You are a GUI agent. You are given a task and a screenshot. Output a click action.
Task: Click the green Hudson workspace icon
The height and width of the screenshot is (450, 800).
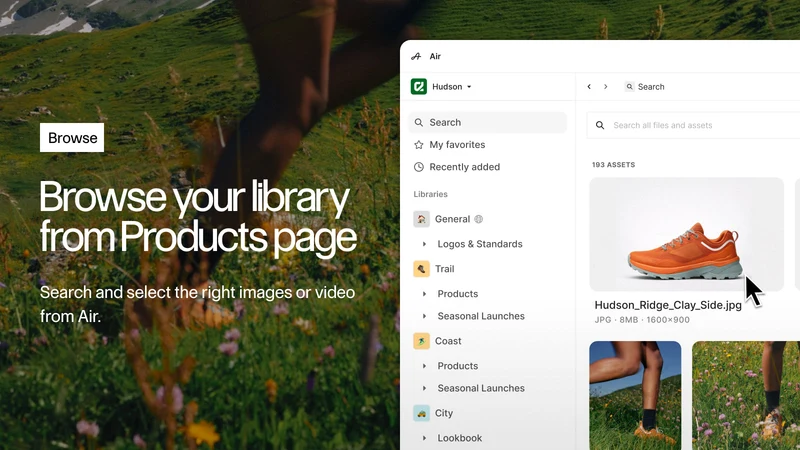[419, 87]
